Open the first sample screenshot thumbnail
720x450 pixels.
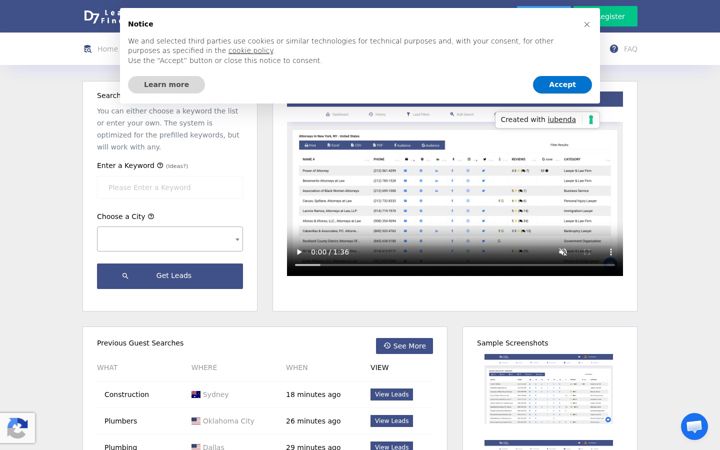point(548,389)
